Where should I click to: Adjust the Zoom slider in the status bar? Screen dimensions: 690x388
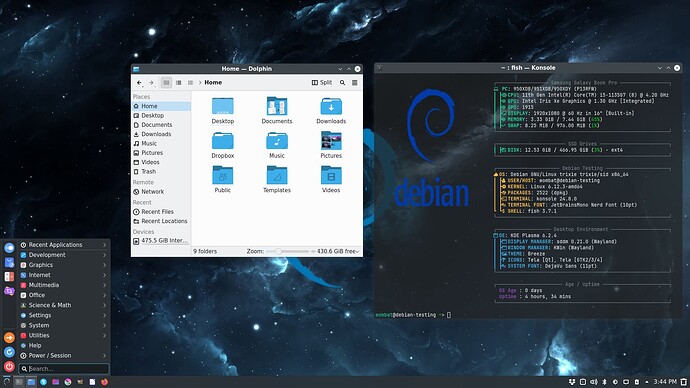[x=287, y=252]
